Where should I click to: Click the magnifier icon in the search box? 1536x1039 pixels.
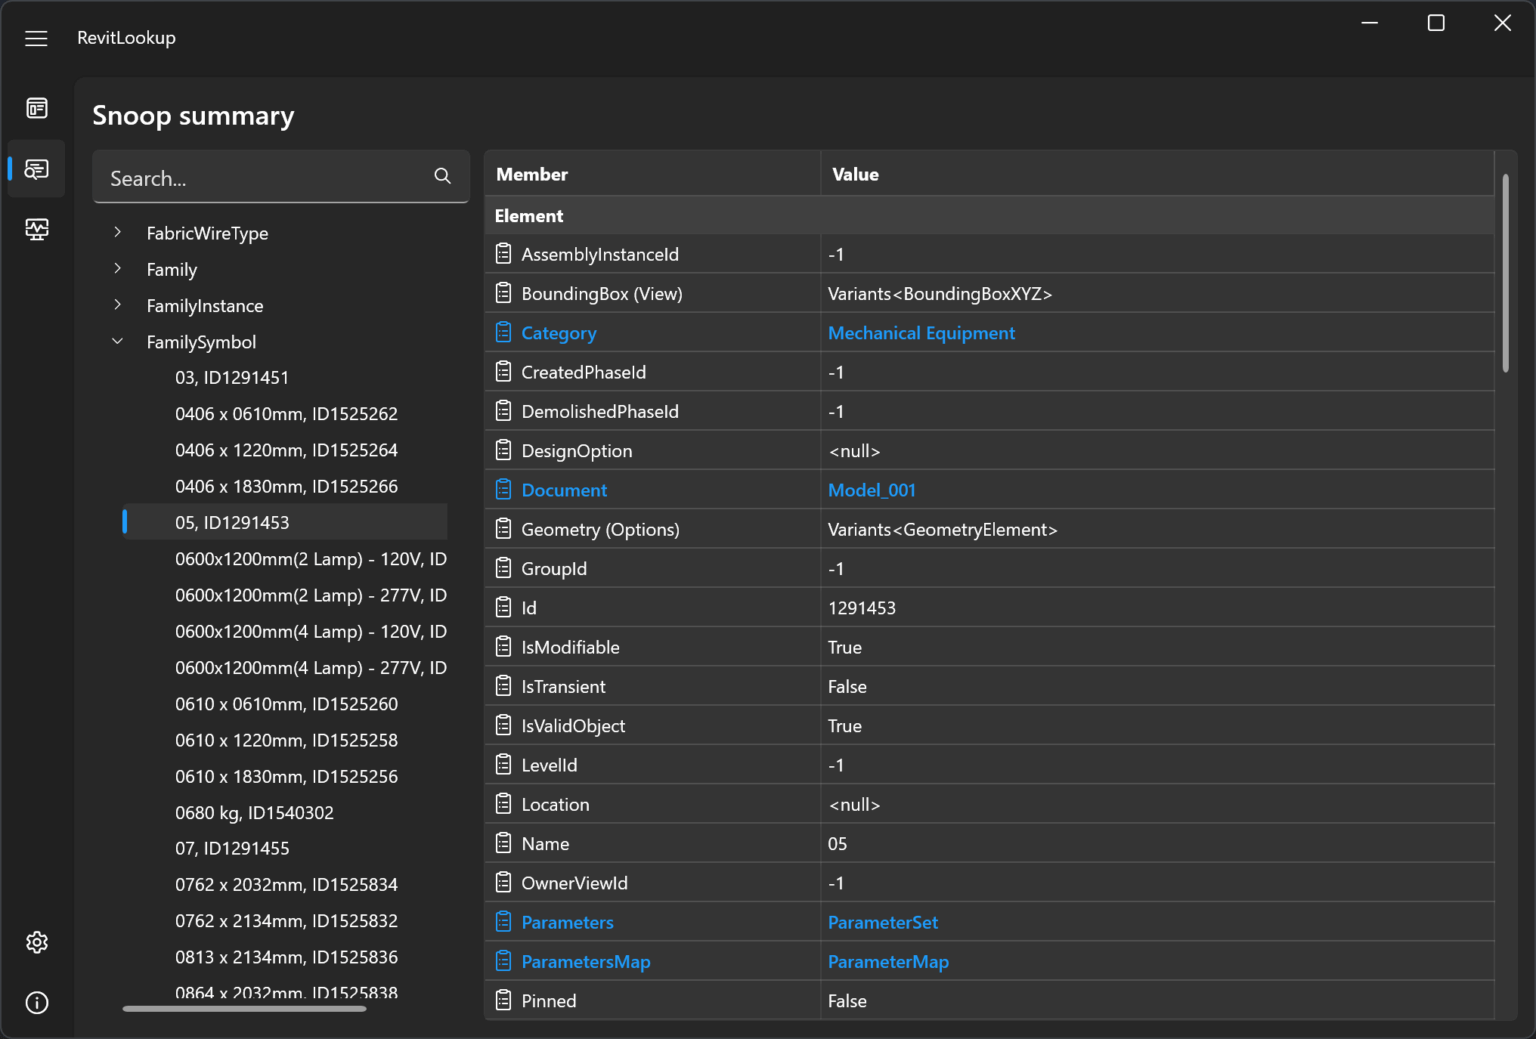click(442, 176)
